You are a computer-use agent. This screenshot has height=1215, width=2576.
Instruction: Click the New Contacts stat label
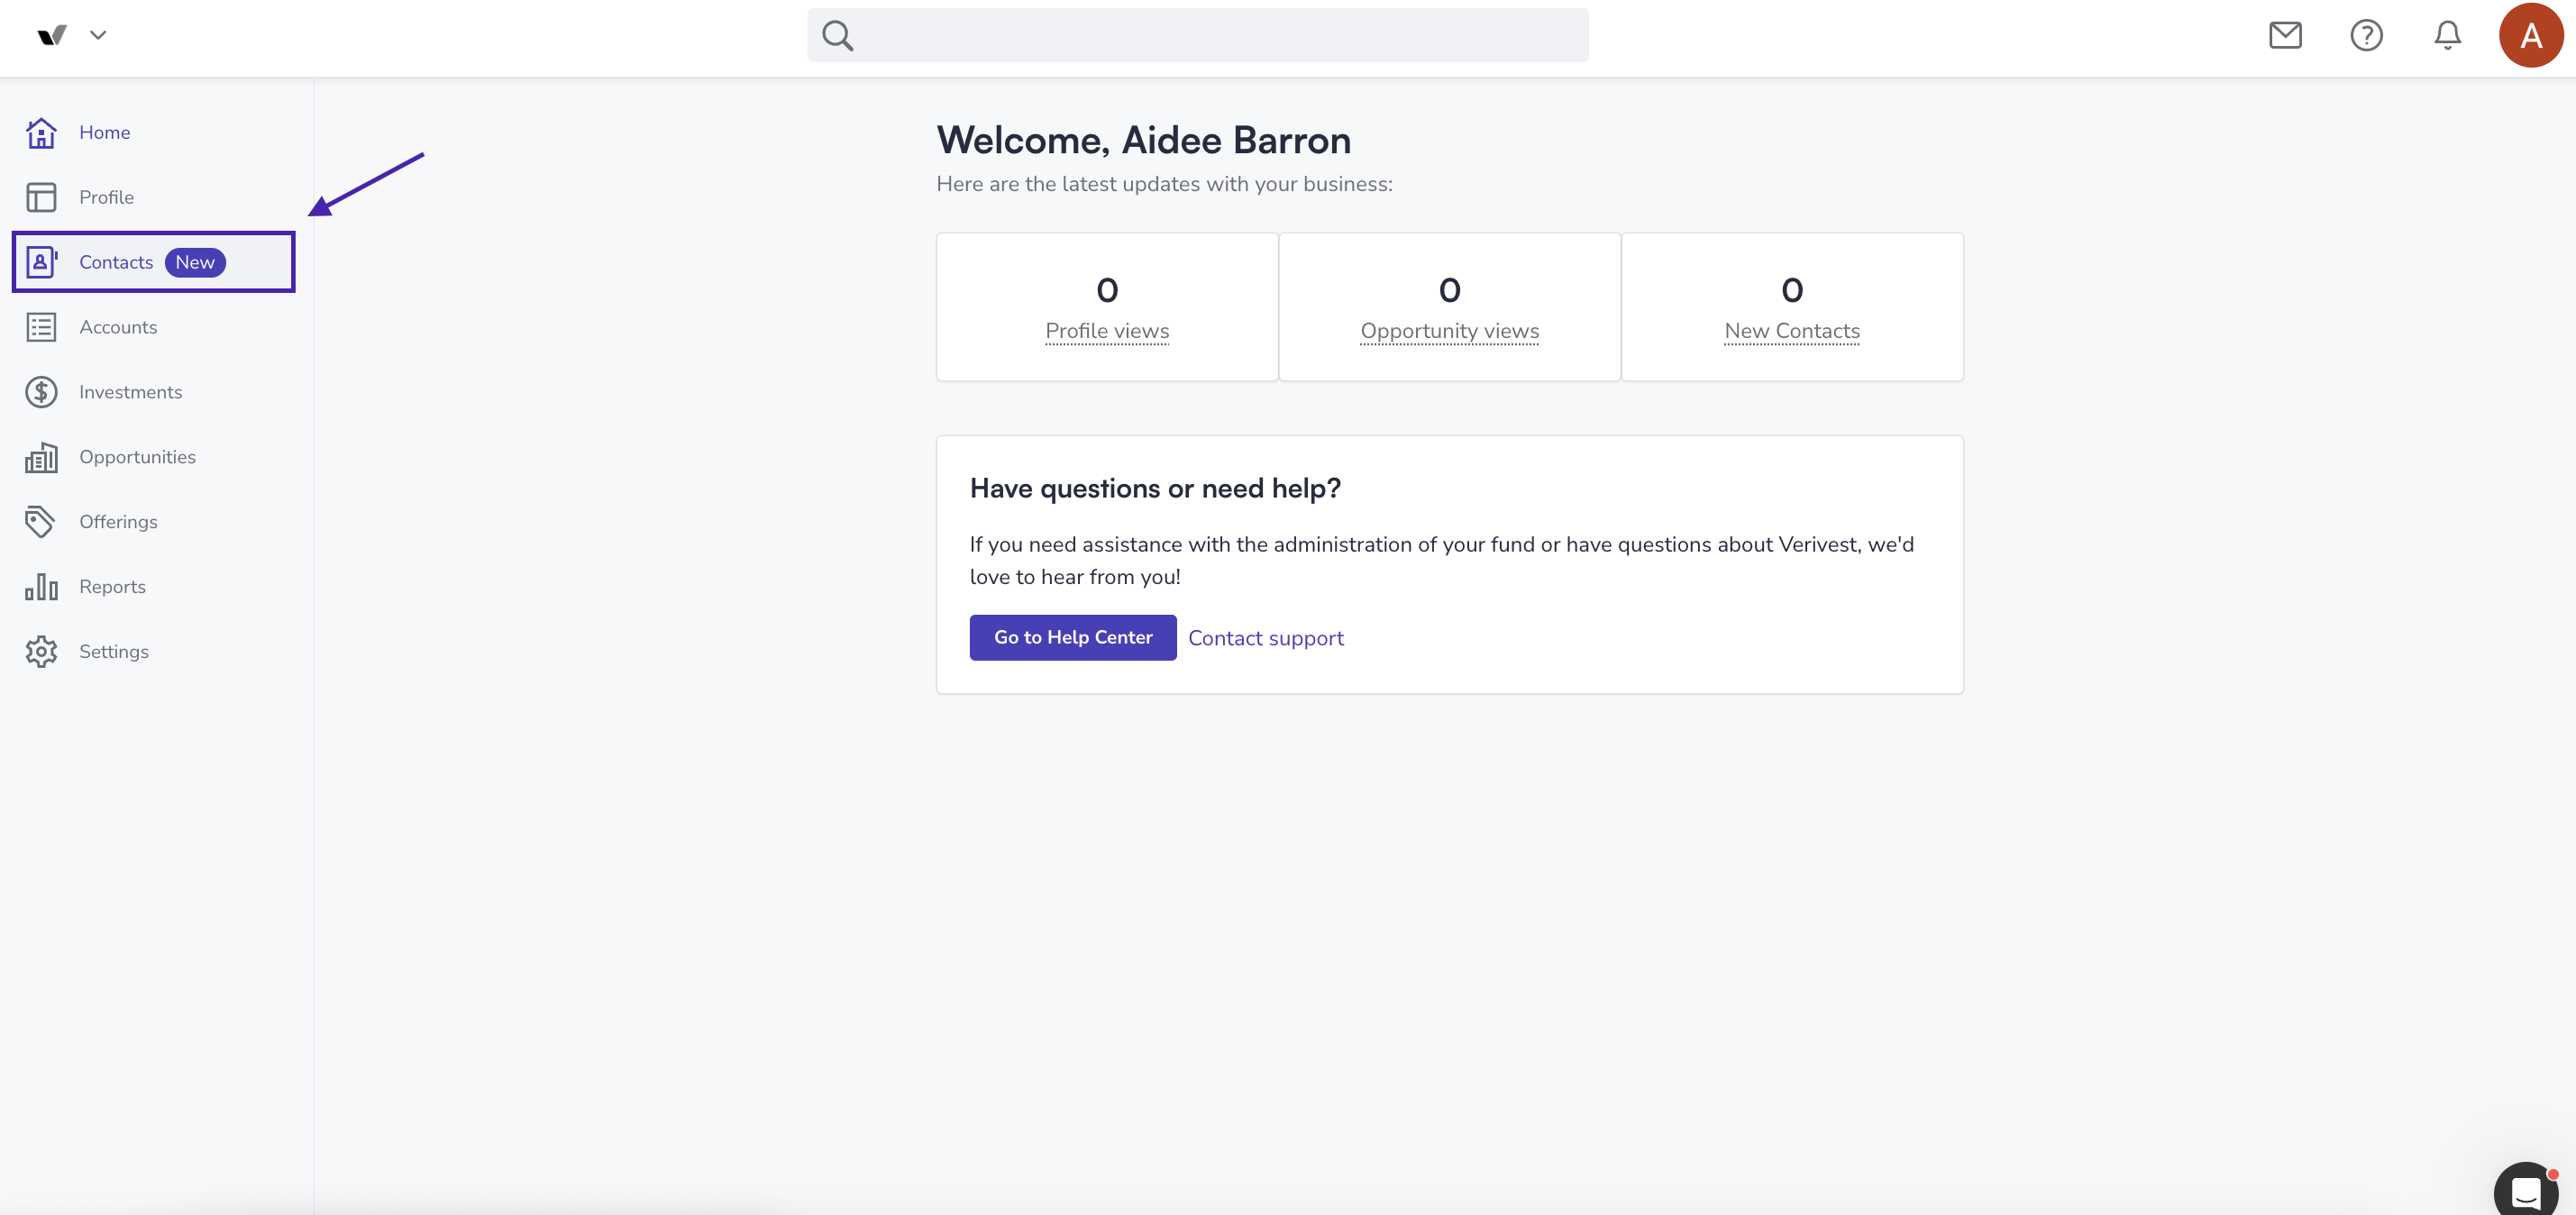point(1792,331)
